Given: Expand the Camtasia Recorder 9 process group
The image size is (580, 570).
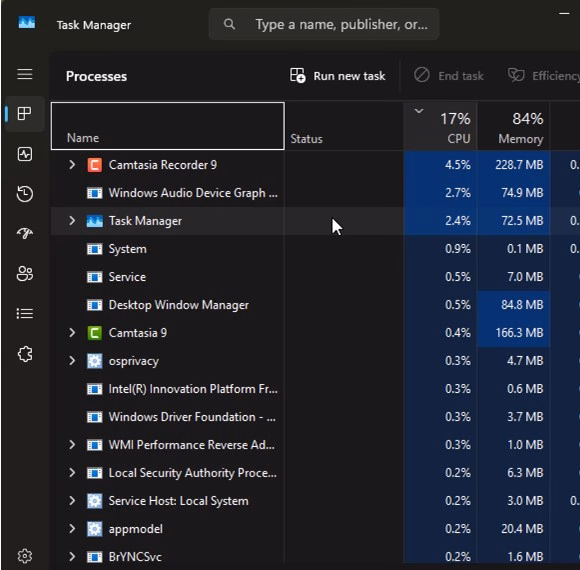Looking at the screenshot, I should [x=72, y=165].
